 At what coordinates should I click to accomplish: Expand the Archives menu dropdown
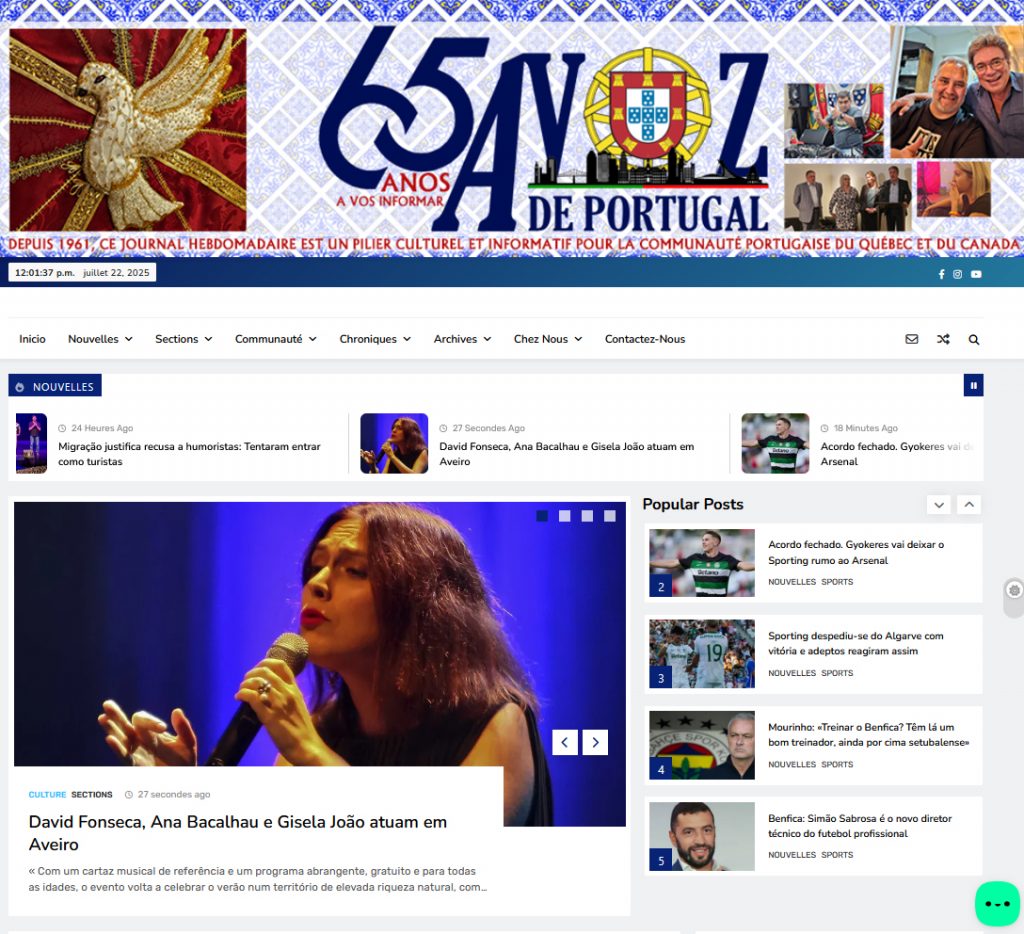coord(462,339)
